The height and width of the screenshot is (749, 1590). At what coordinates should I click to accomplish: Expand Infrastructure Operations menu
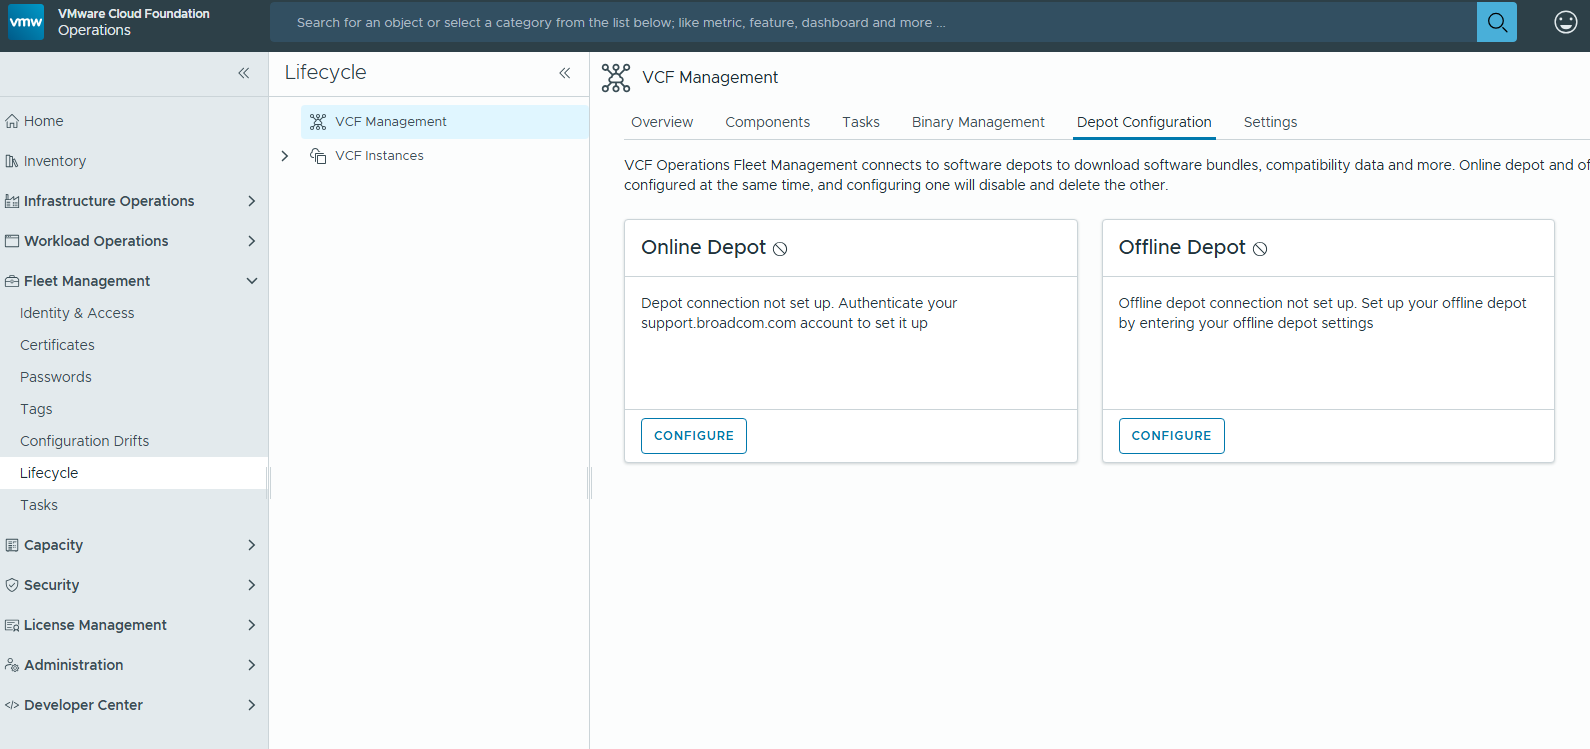(251, 201)
